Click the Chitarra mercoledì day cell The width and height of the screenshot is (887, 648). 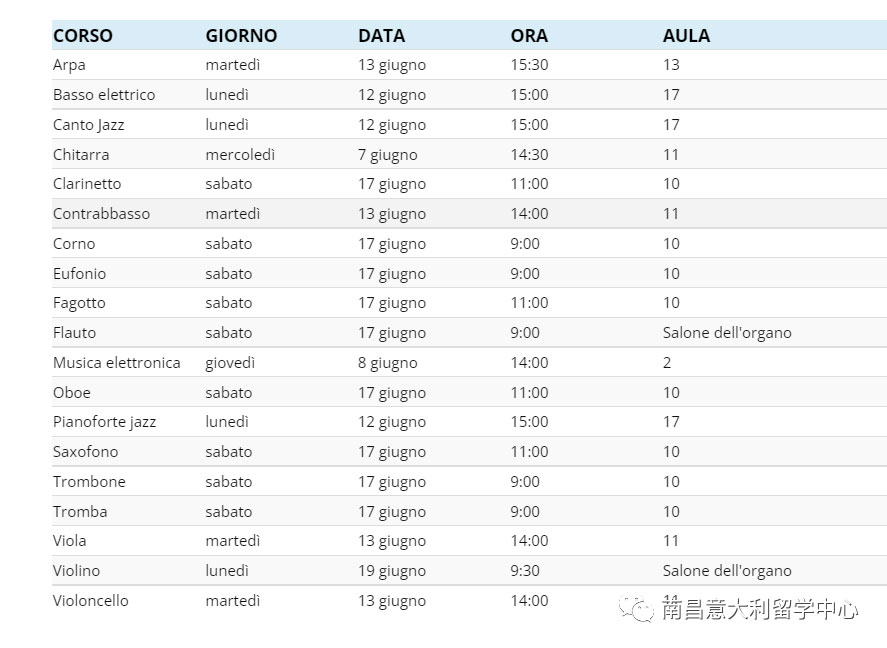pos(240,154)
